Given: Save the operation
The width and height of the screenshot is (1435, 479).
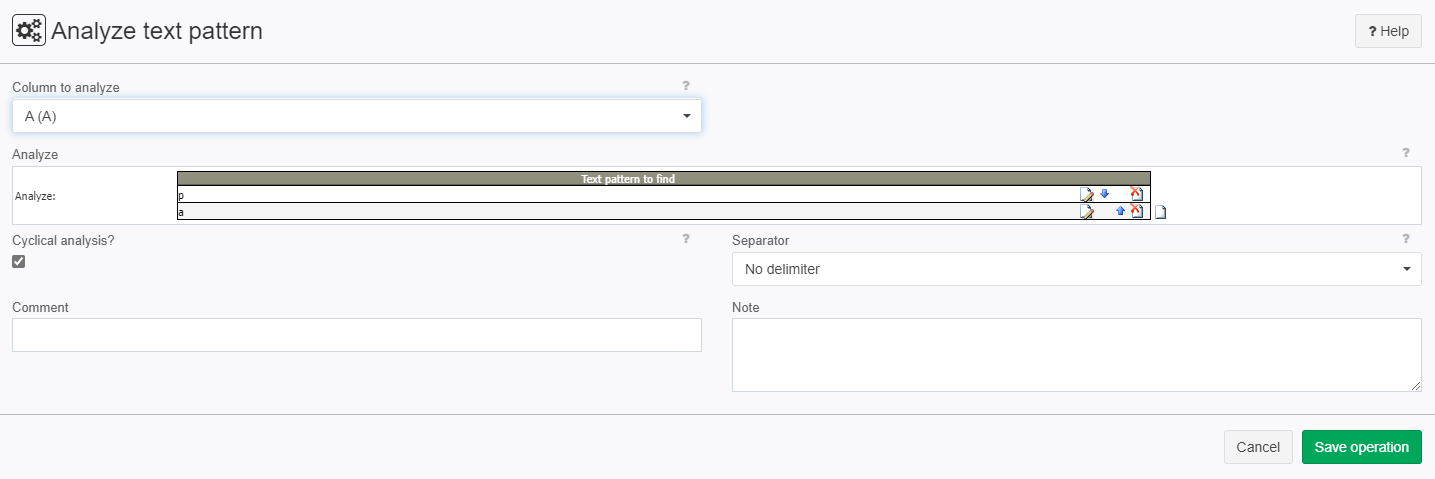Looking at the screenshot, I should (x=1362, y=447).
